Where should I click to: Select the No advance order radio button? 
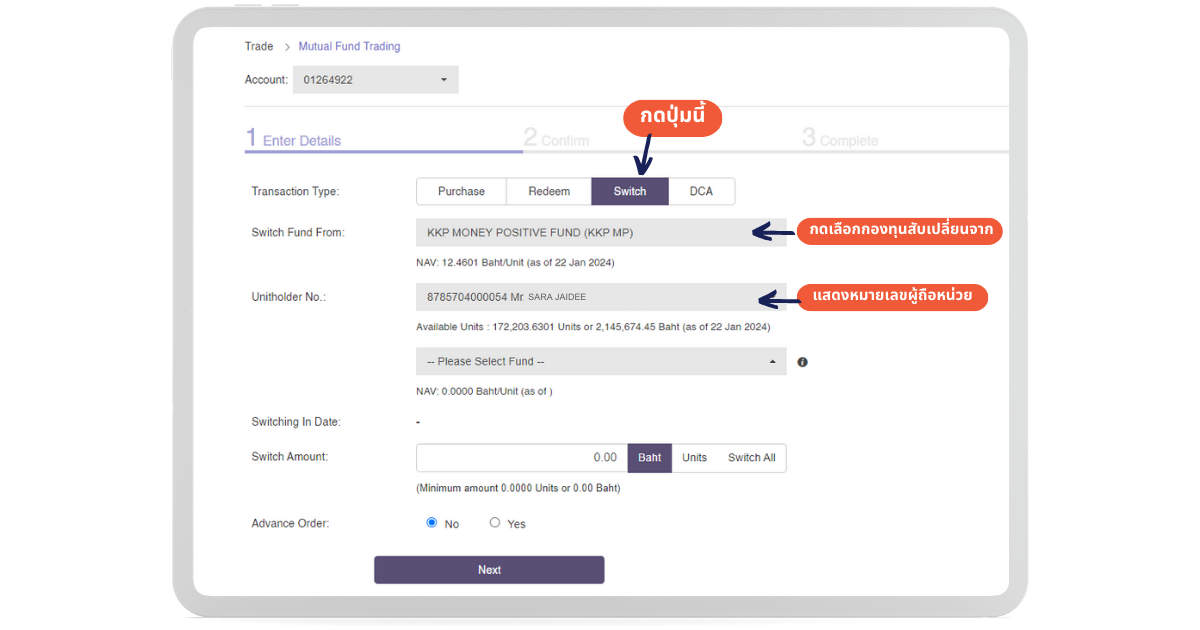point(432,522)
